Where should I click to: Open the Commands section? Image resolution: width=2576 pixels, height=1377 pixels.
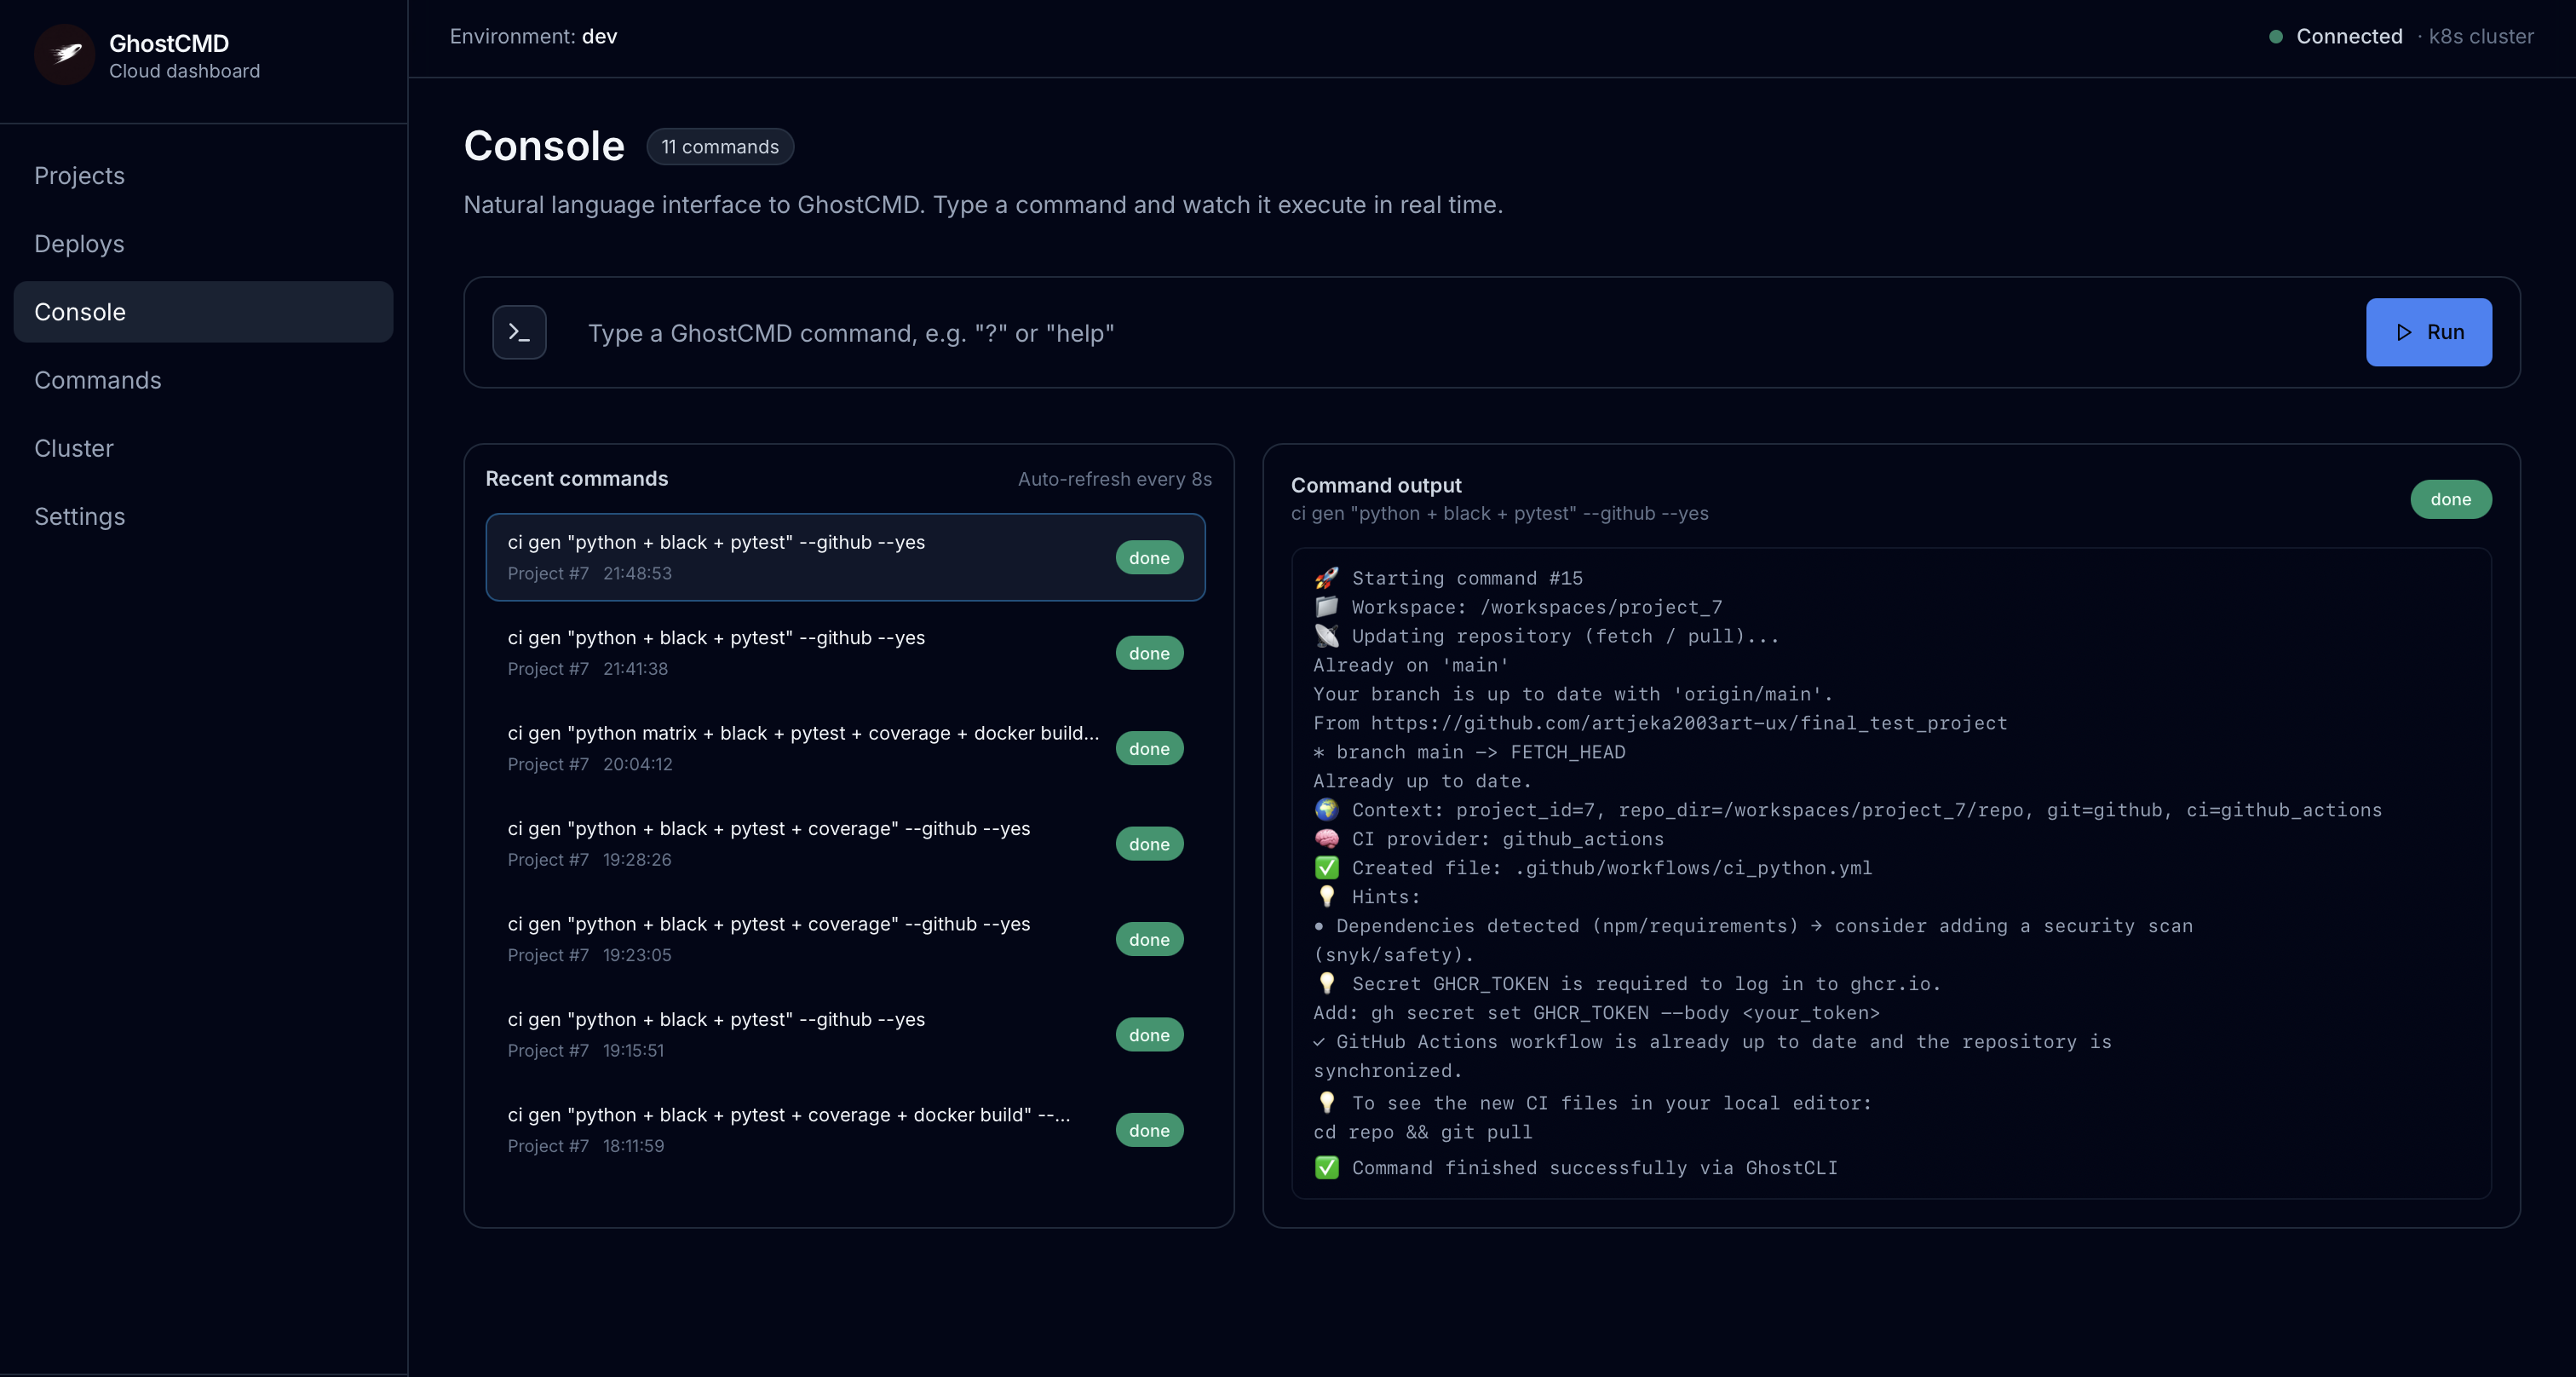coord(98,380)
